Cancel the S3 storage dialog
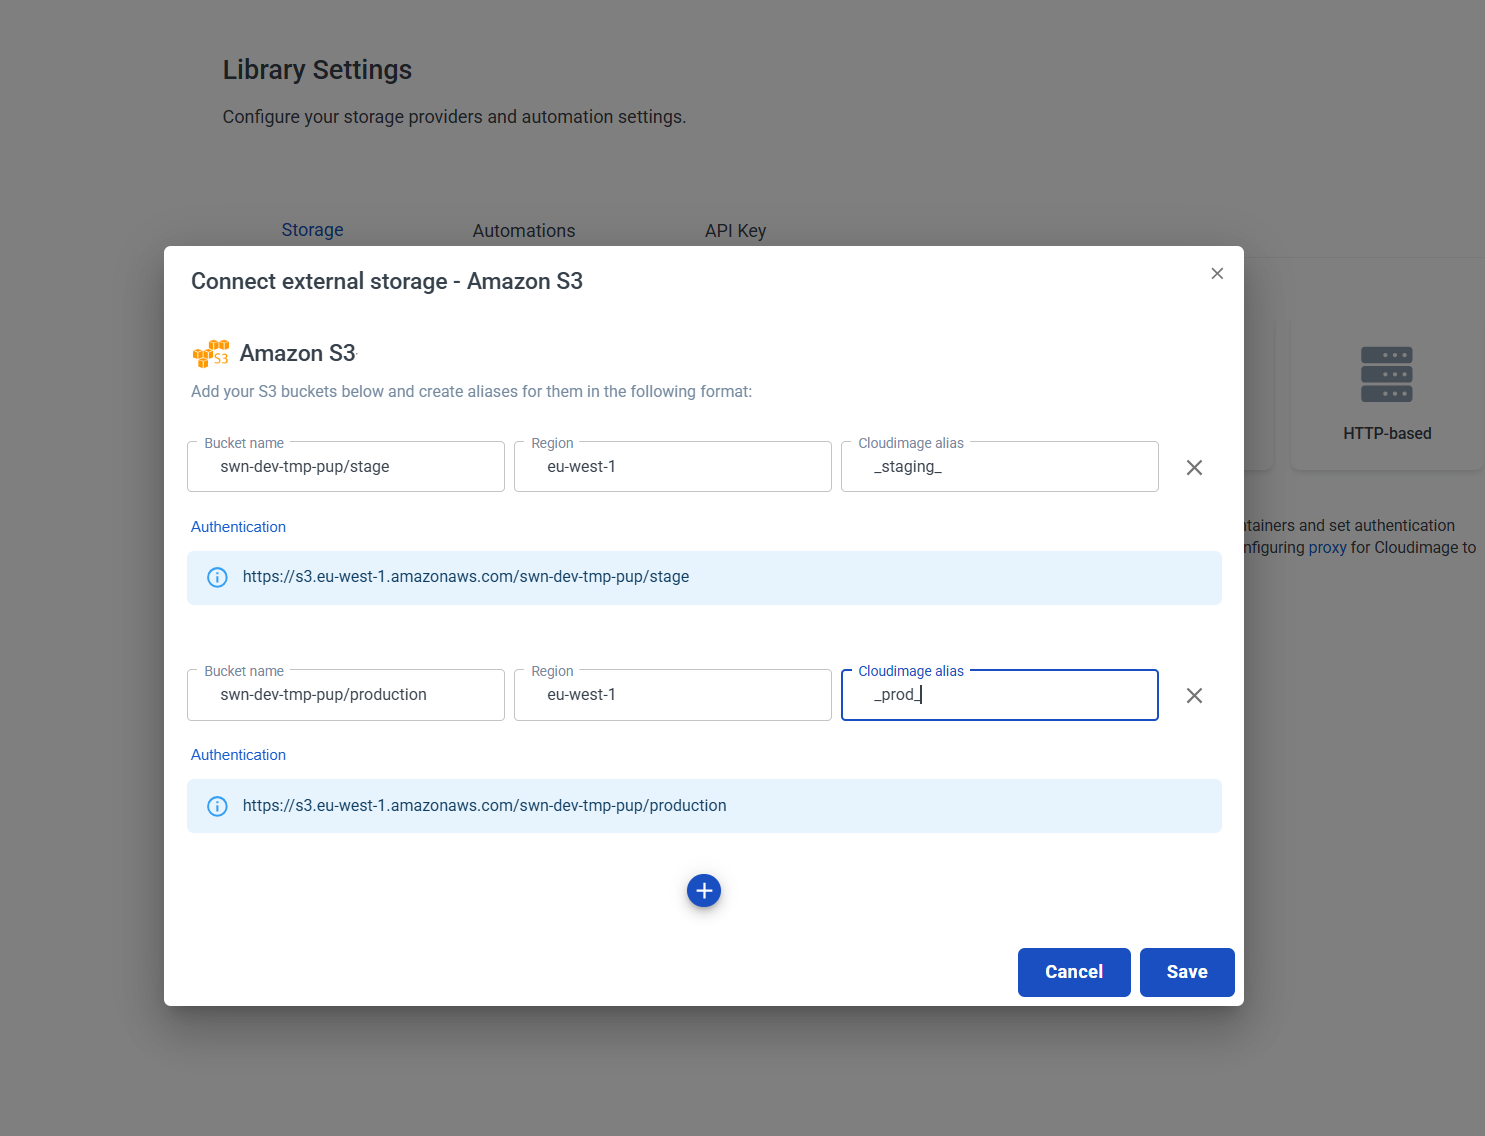 pos(1073,972)
